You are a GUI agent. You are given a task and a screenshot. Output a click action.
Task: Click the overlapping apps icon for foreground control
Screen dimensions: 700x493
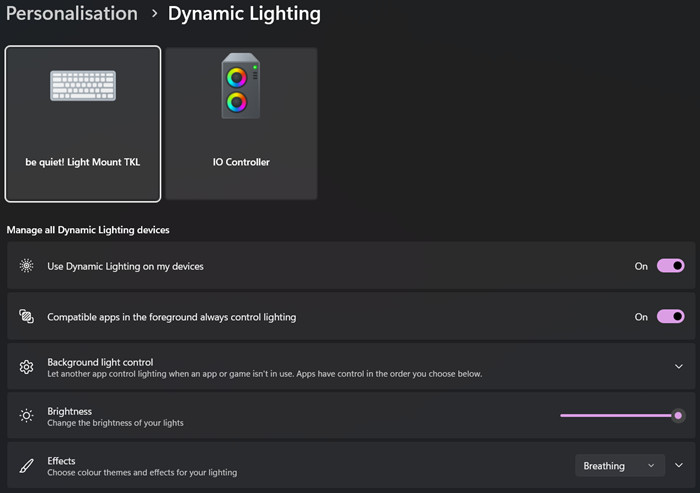(26, 316)
